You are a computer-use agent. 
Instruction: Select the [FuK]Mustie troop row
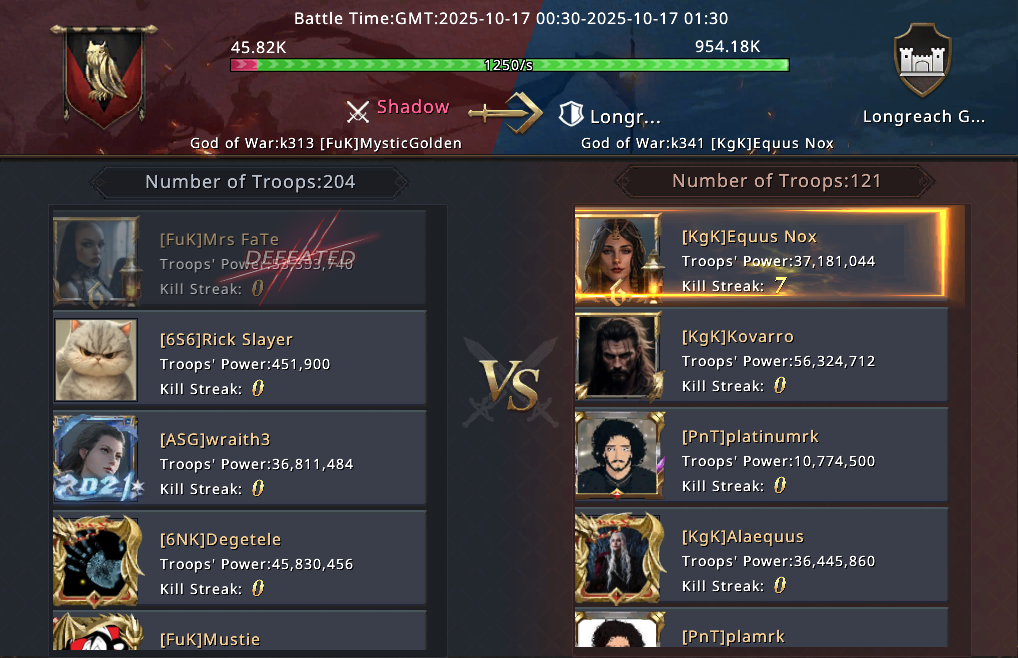(x=240, y=631)
